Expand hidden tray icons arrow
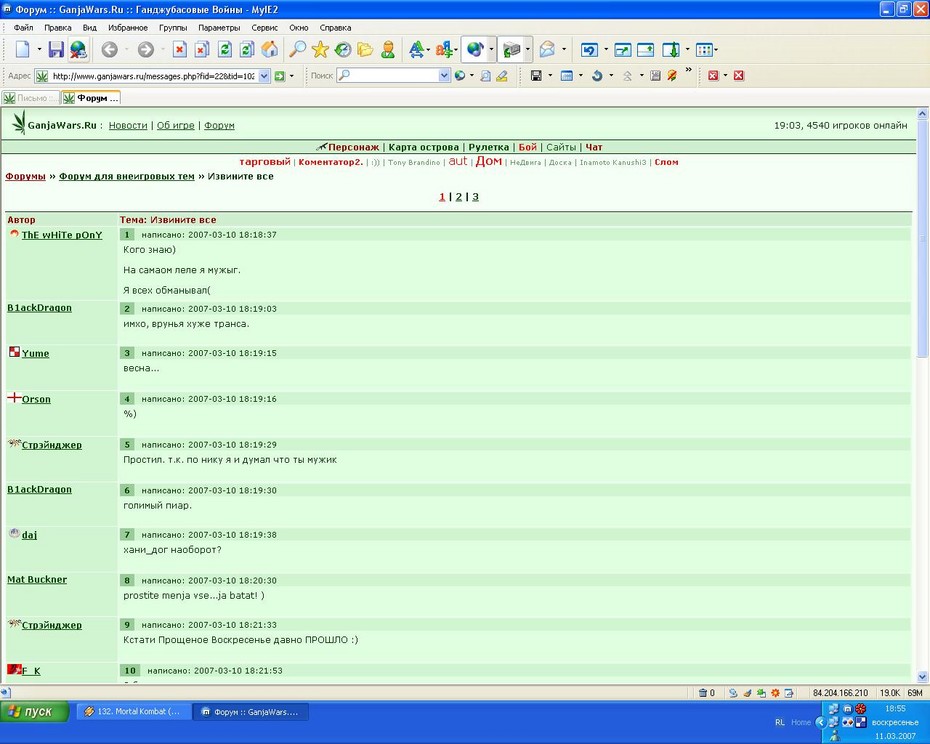Viewport: 930px width, 744px height. click(821, 722)
